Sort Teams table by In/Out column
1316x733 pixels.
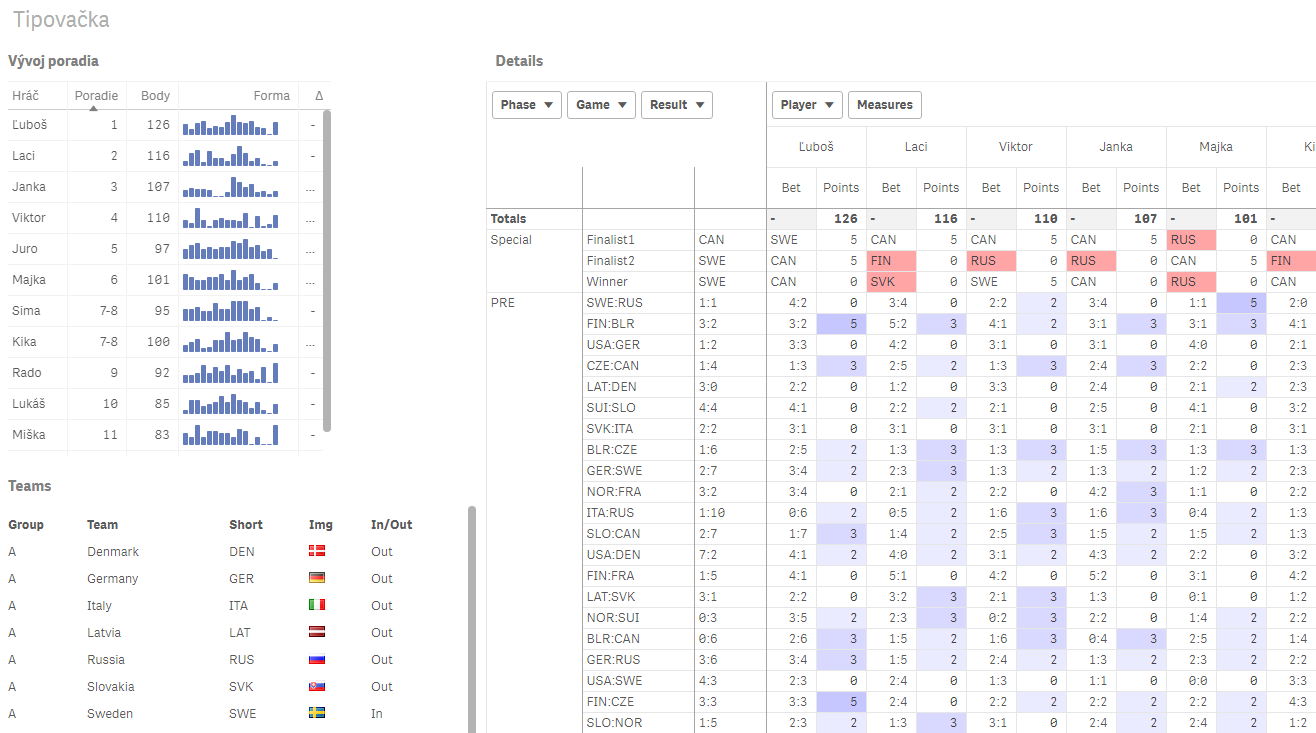coord(391,524)
